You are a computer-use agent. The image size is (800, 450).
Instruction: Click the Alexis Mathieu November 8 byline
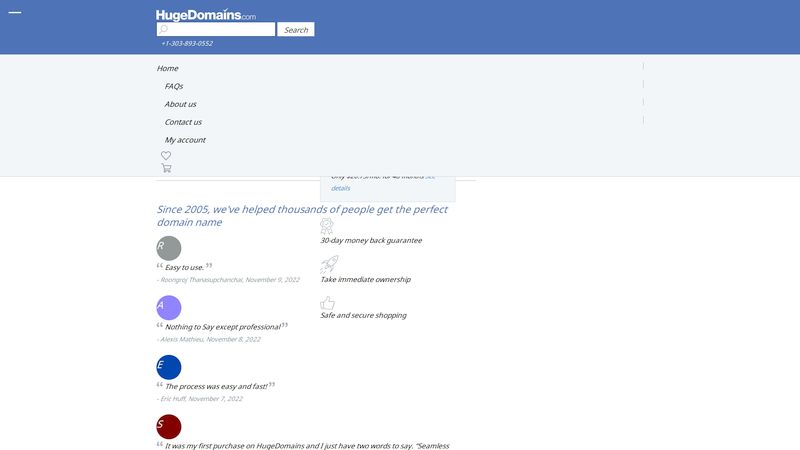coord(209,339)
